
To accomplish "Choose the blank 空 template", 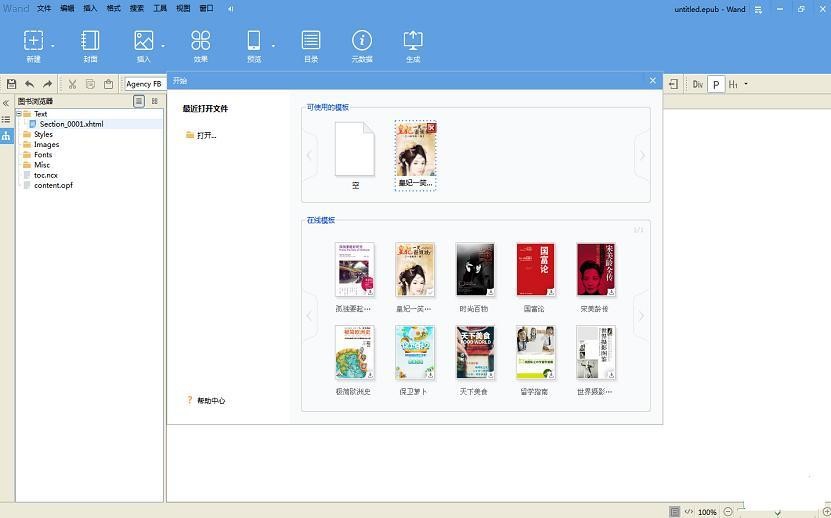I will [355, 155].
